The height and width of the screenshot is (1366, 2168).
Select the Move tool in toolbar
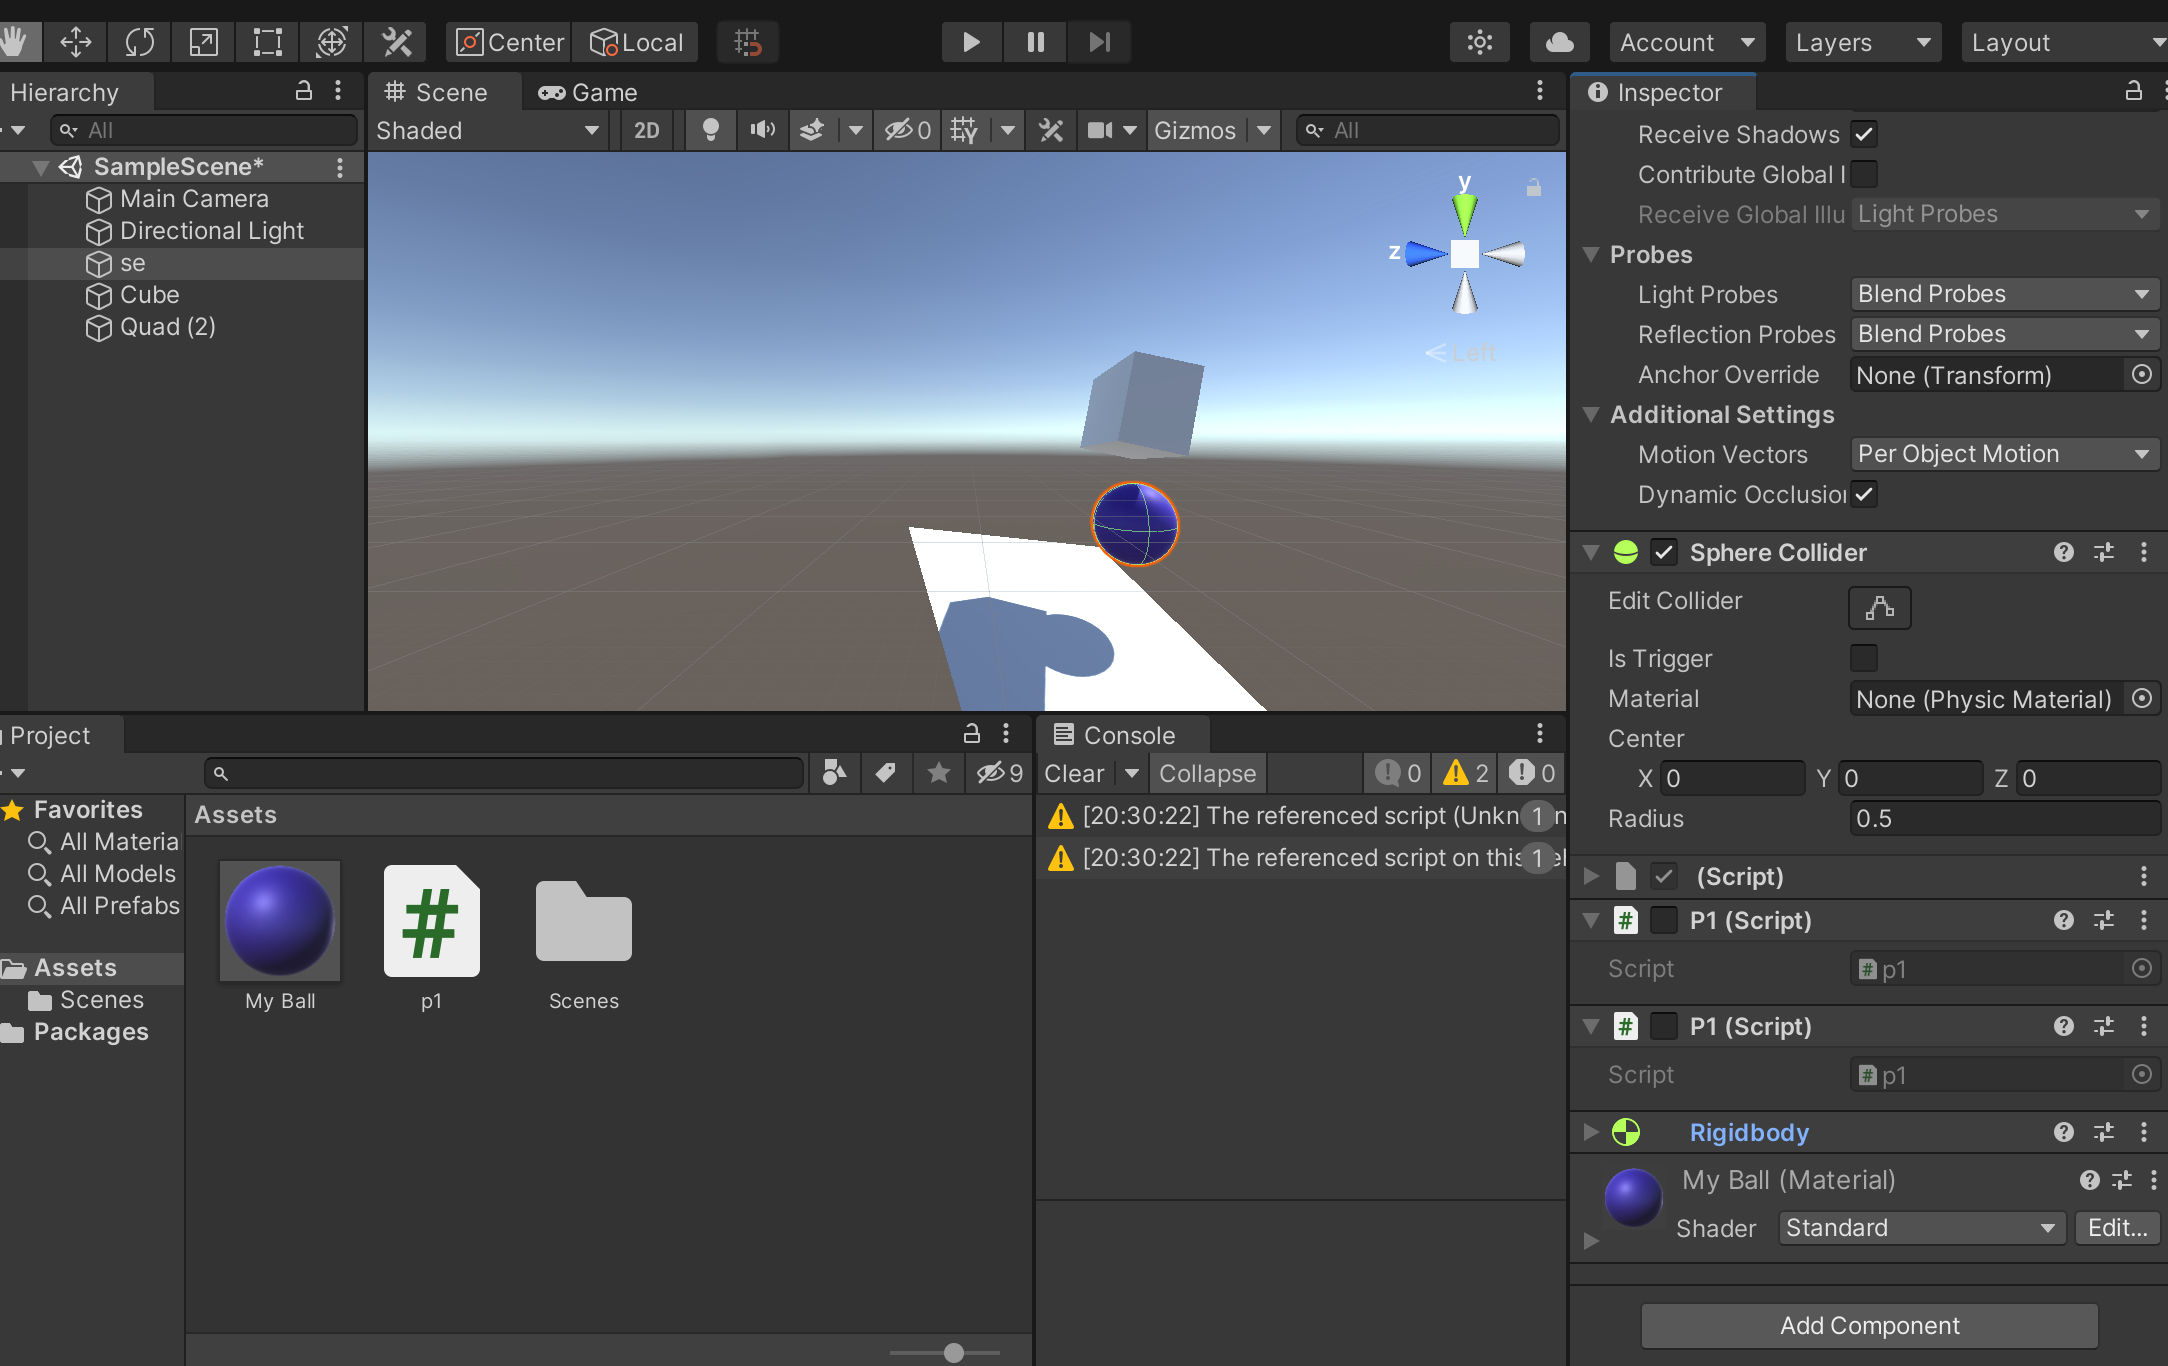(x=75, y=42)
